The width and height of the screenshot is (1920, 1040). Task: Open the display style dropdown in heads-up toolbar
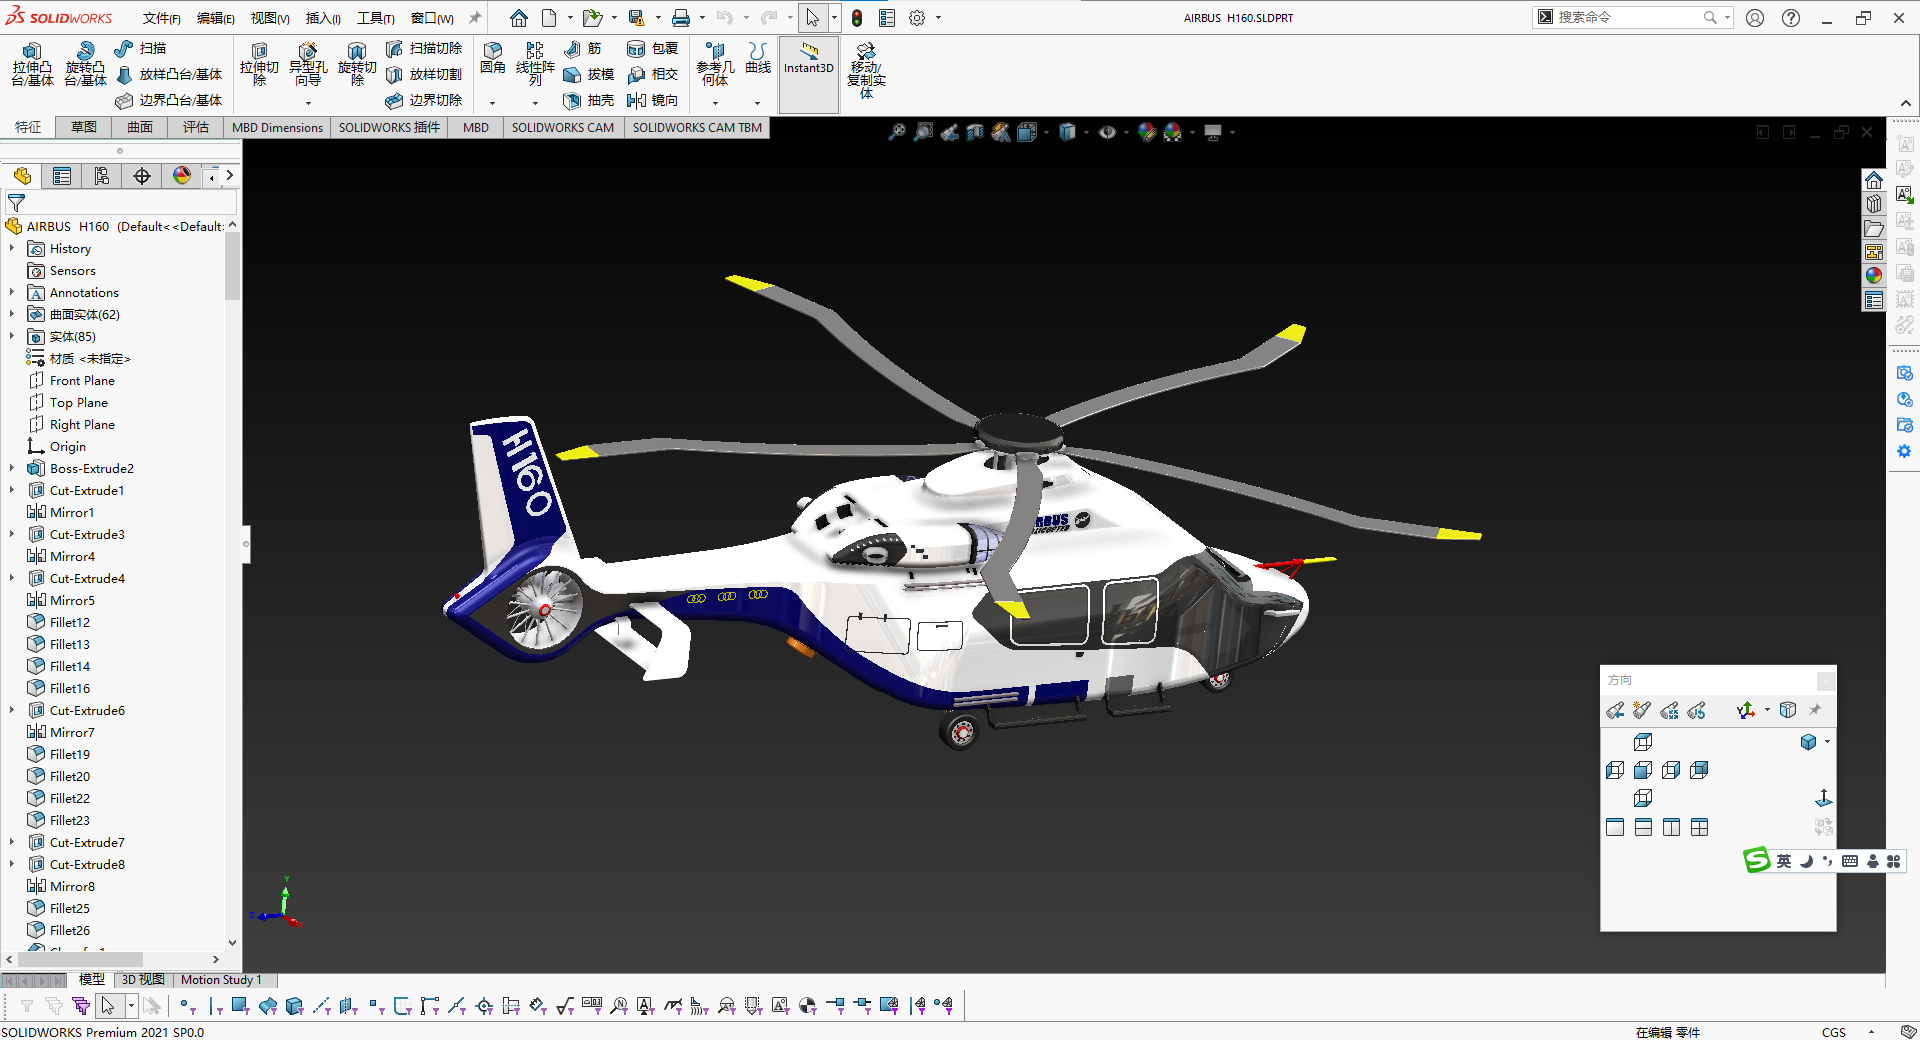click(1086, 132)
